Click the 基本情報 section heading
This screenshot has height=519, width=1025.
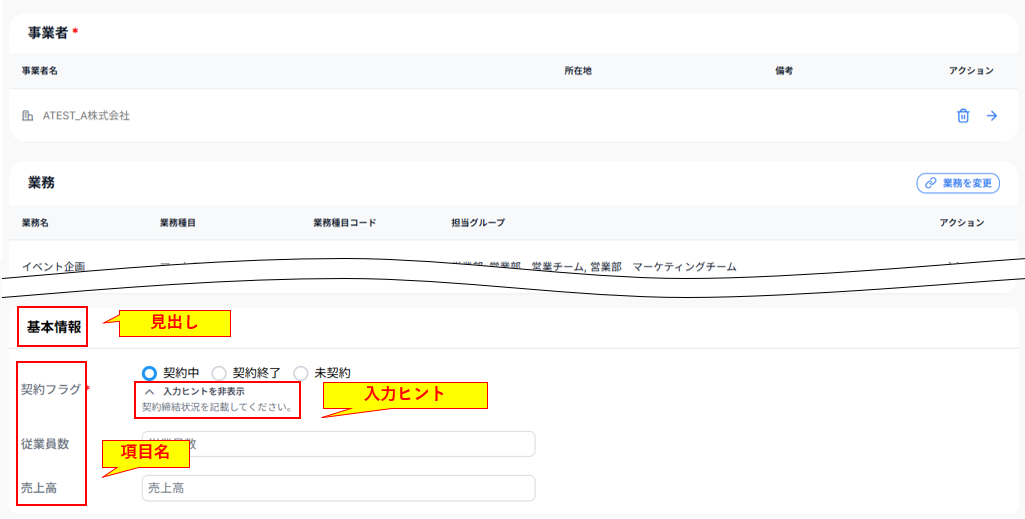(x=54, y=327)
